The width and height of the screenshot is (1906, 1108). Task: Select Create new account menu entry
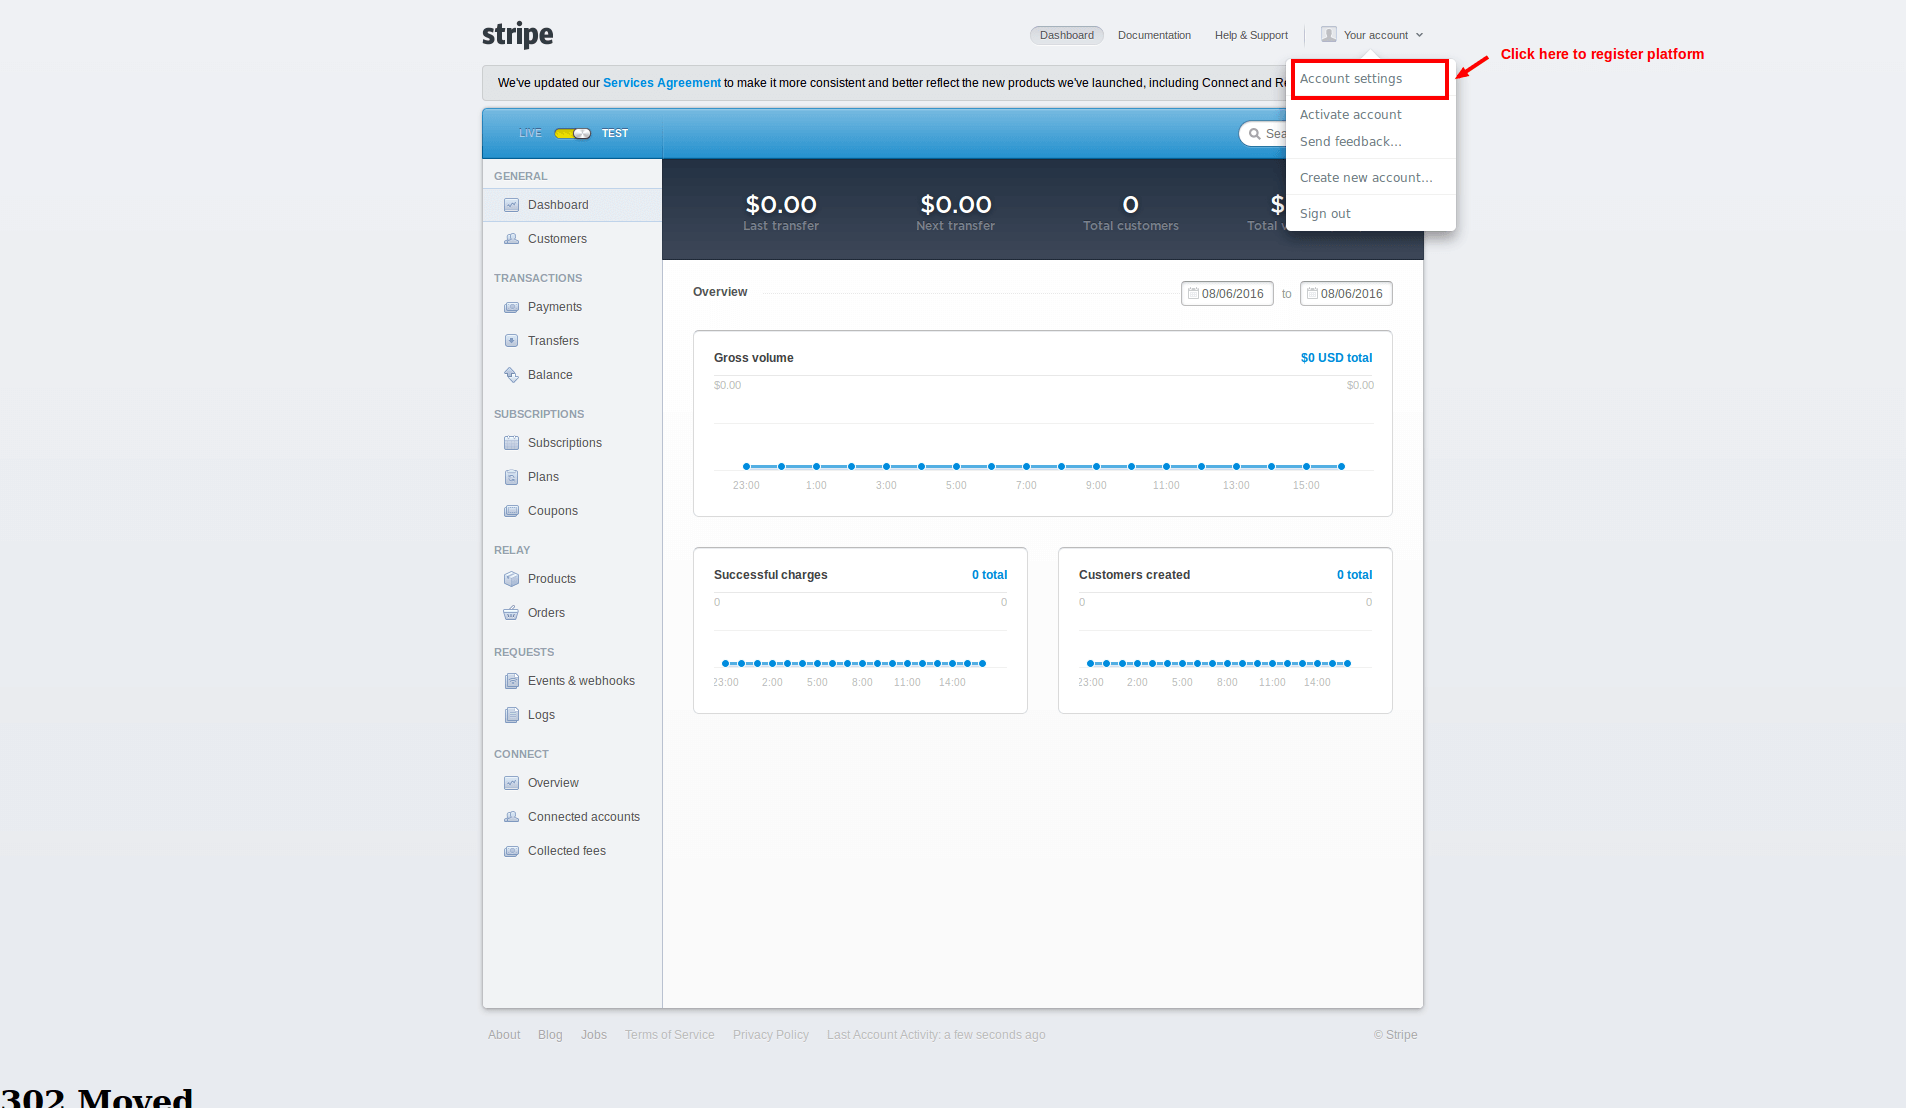coord(1366,178)
